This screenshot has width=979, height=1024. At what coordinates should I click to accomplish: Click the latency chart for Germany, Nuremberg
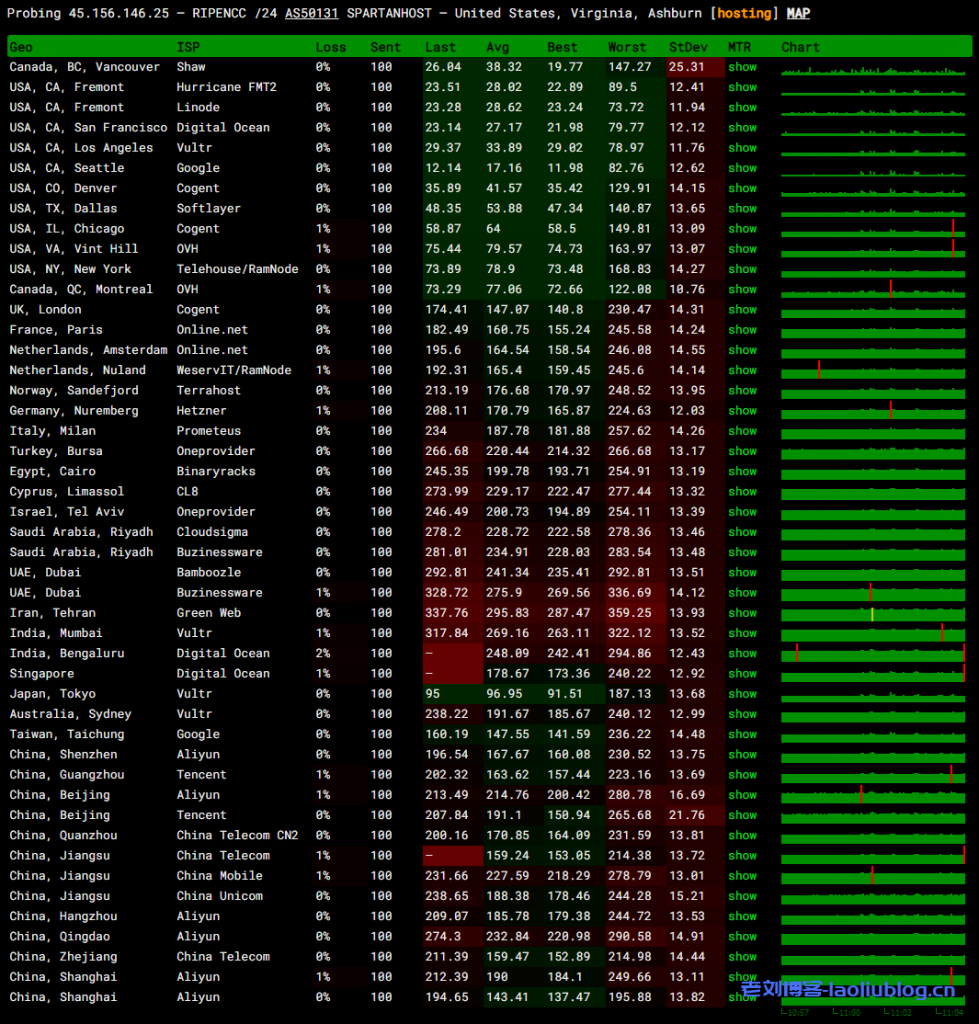[873, 411]
